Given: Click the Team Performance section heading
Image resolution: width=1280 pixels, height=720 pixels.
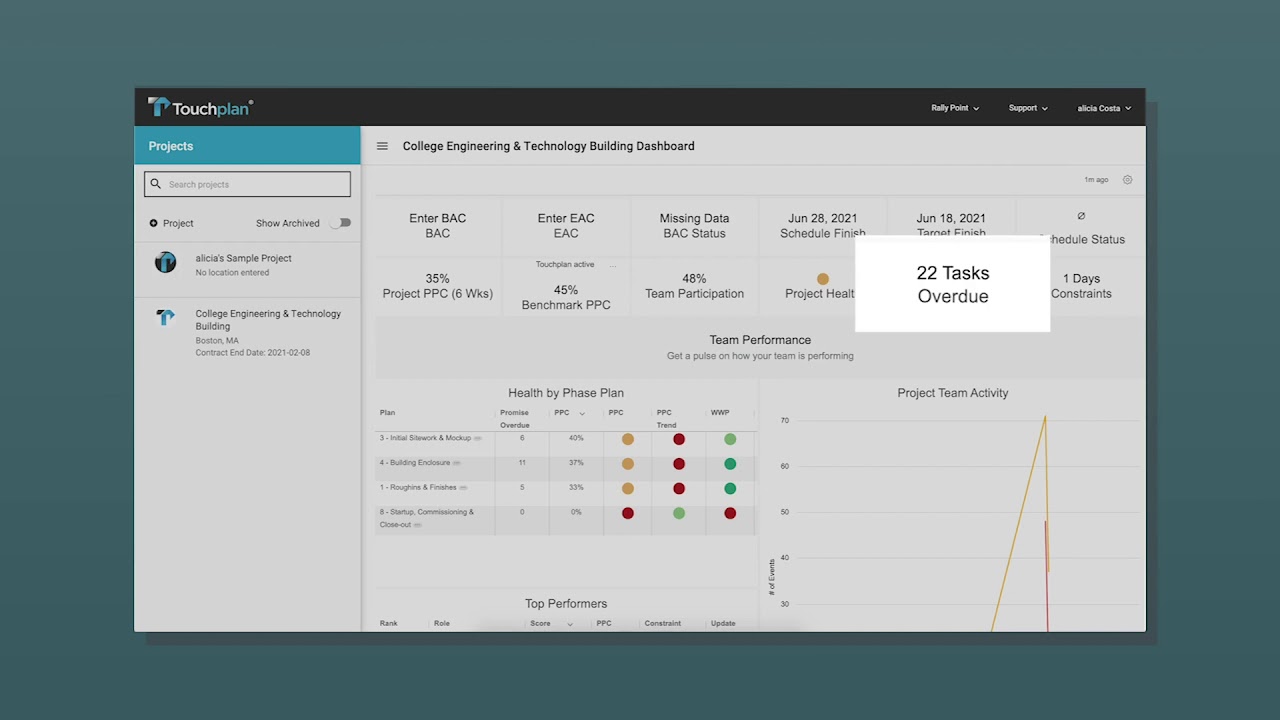Looking at the screenshot, I should (x=760, y=340).
